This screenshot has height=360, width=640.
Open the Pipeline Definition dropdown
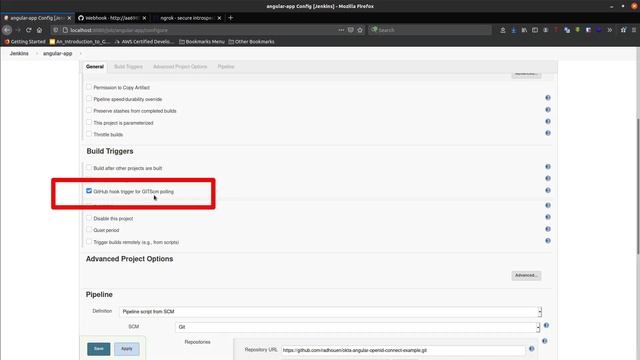pyautogui.click(x=331, y=311)
